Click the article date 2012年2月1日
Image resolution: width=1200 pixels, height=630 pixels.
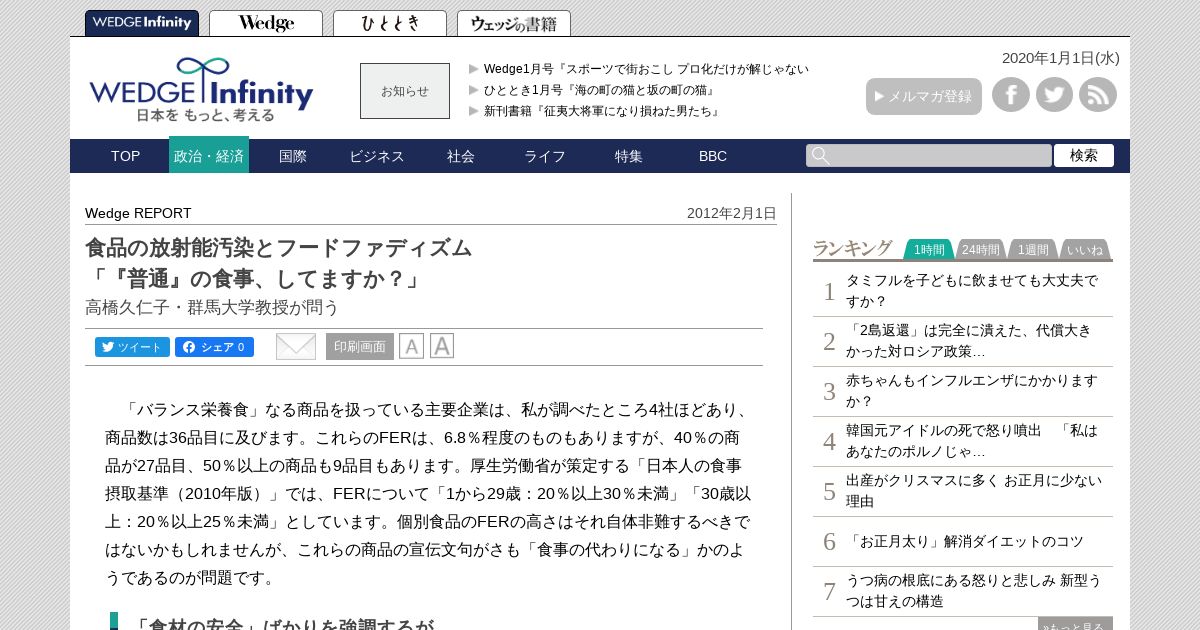[x=732, y=213]
